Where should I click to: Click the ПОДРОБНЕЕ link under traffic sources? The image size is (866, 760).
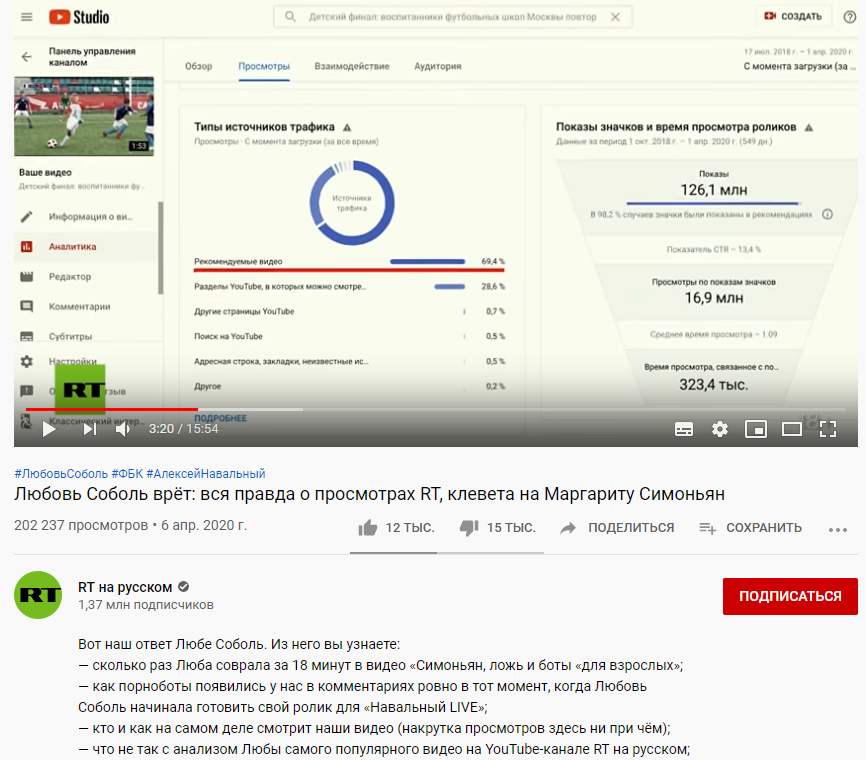point(220,418)
